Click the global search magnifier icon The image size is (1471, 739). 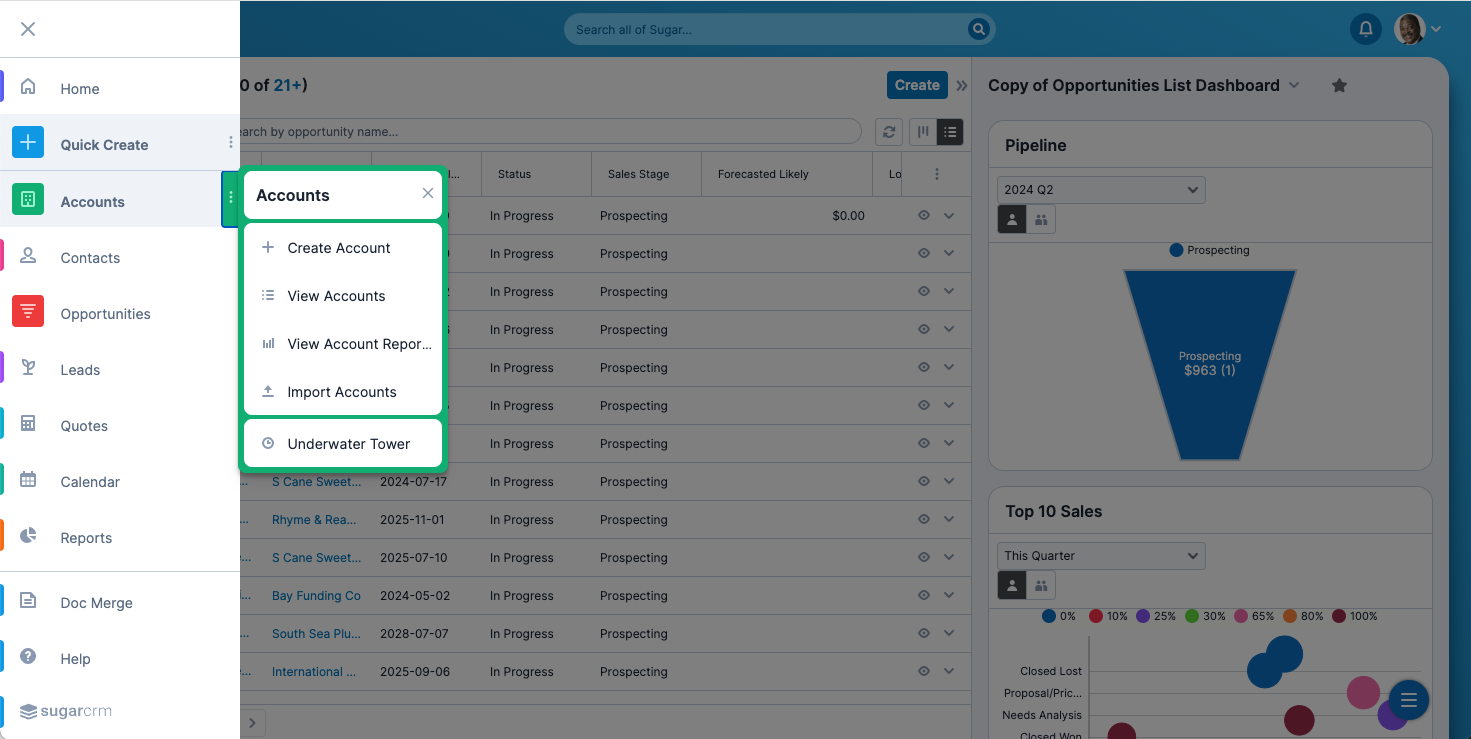coord(979,30)
